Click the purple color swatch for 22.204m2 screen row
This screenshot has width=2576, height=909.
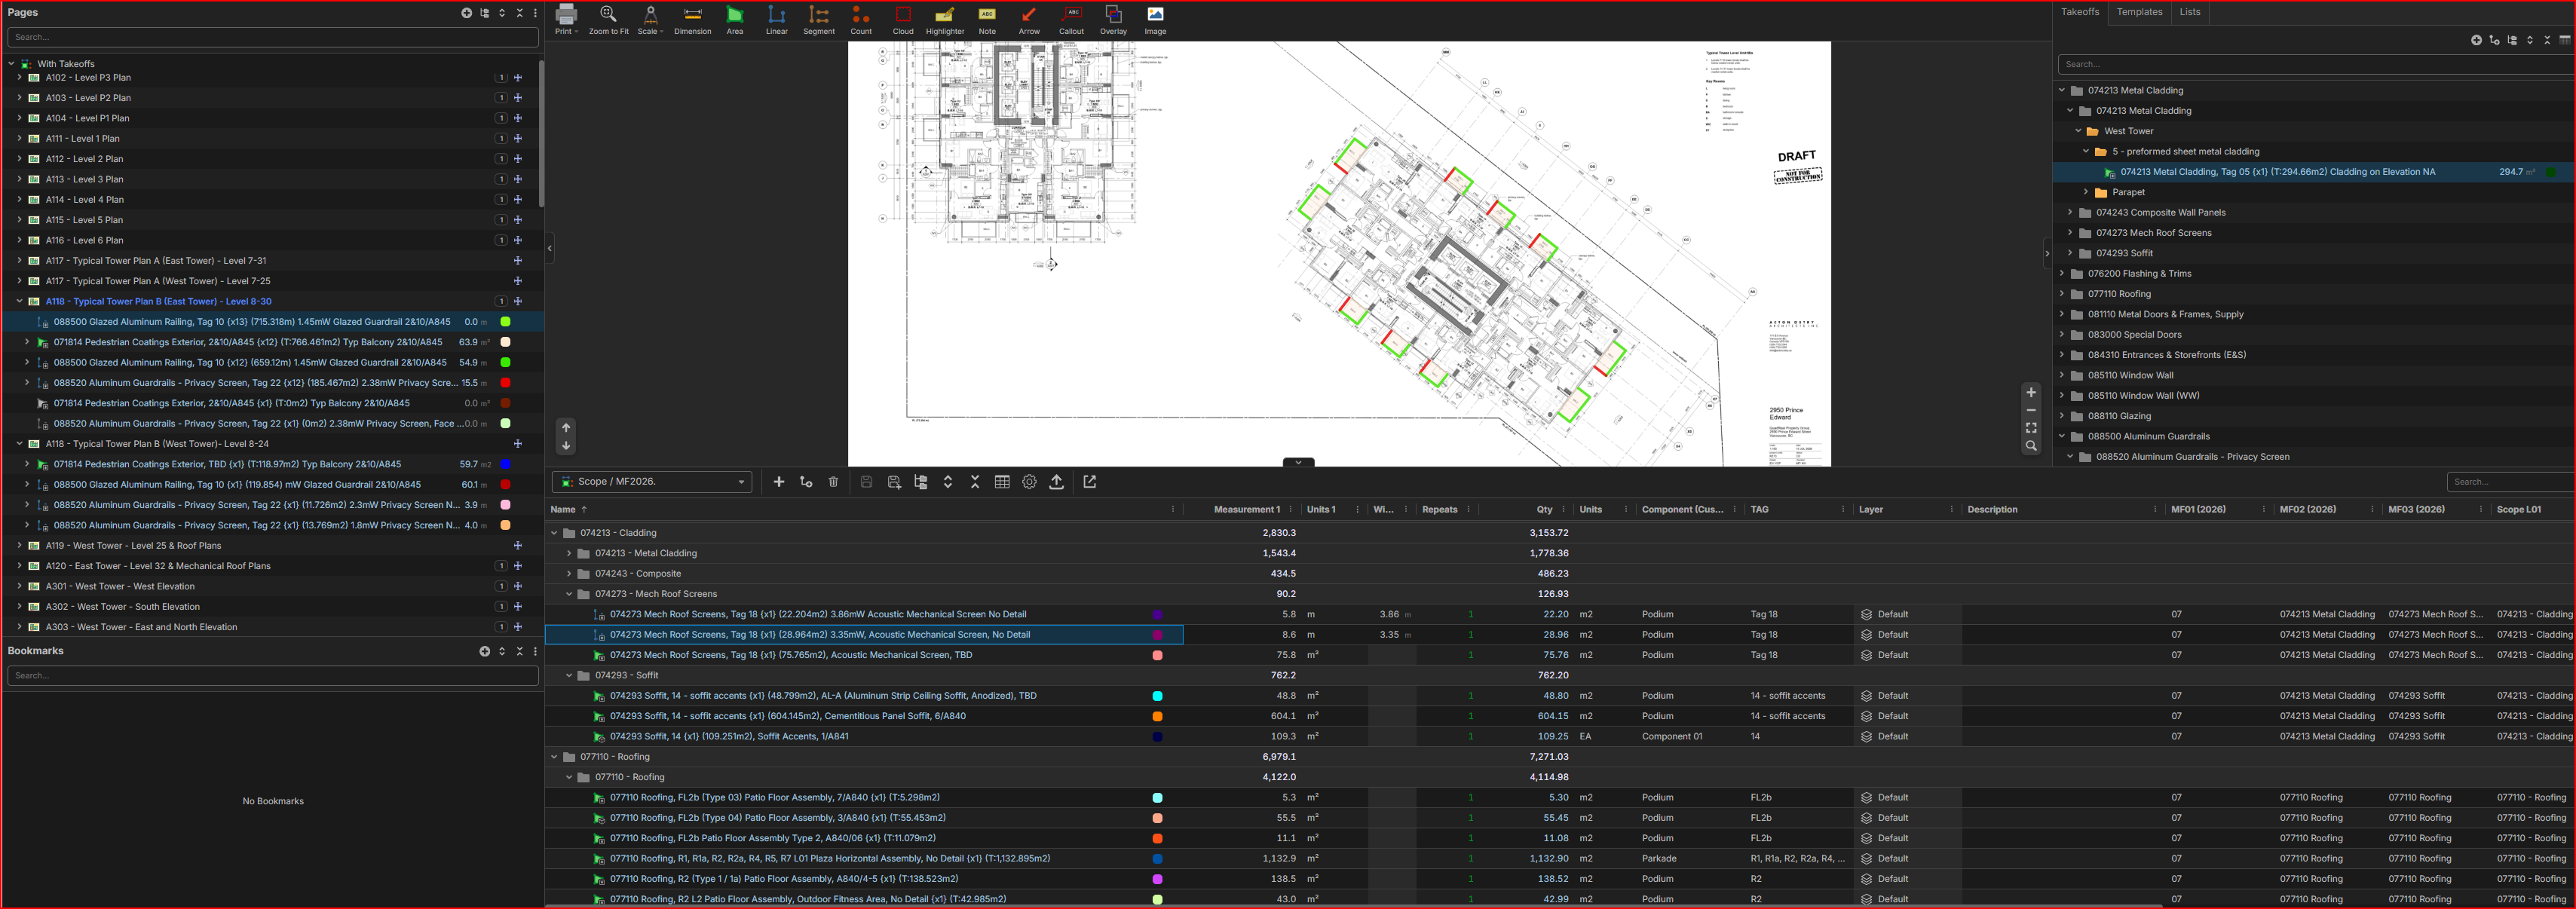point(1157,615)
